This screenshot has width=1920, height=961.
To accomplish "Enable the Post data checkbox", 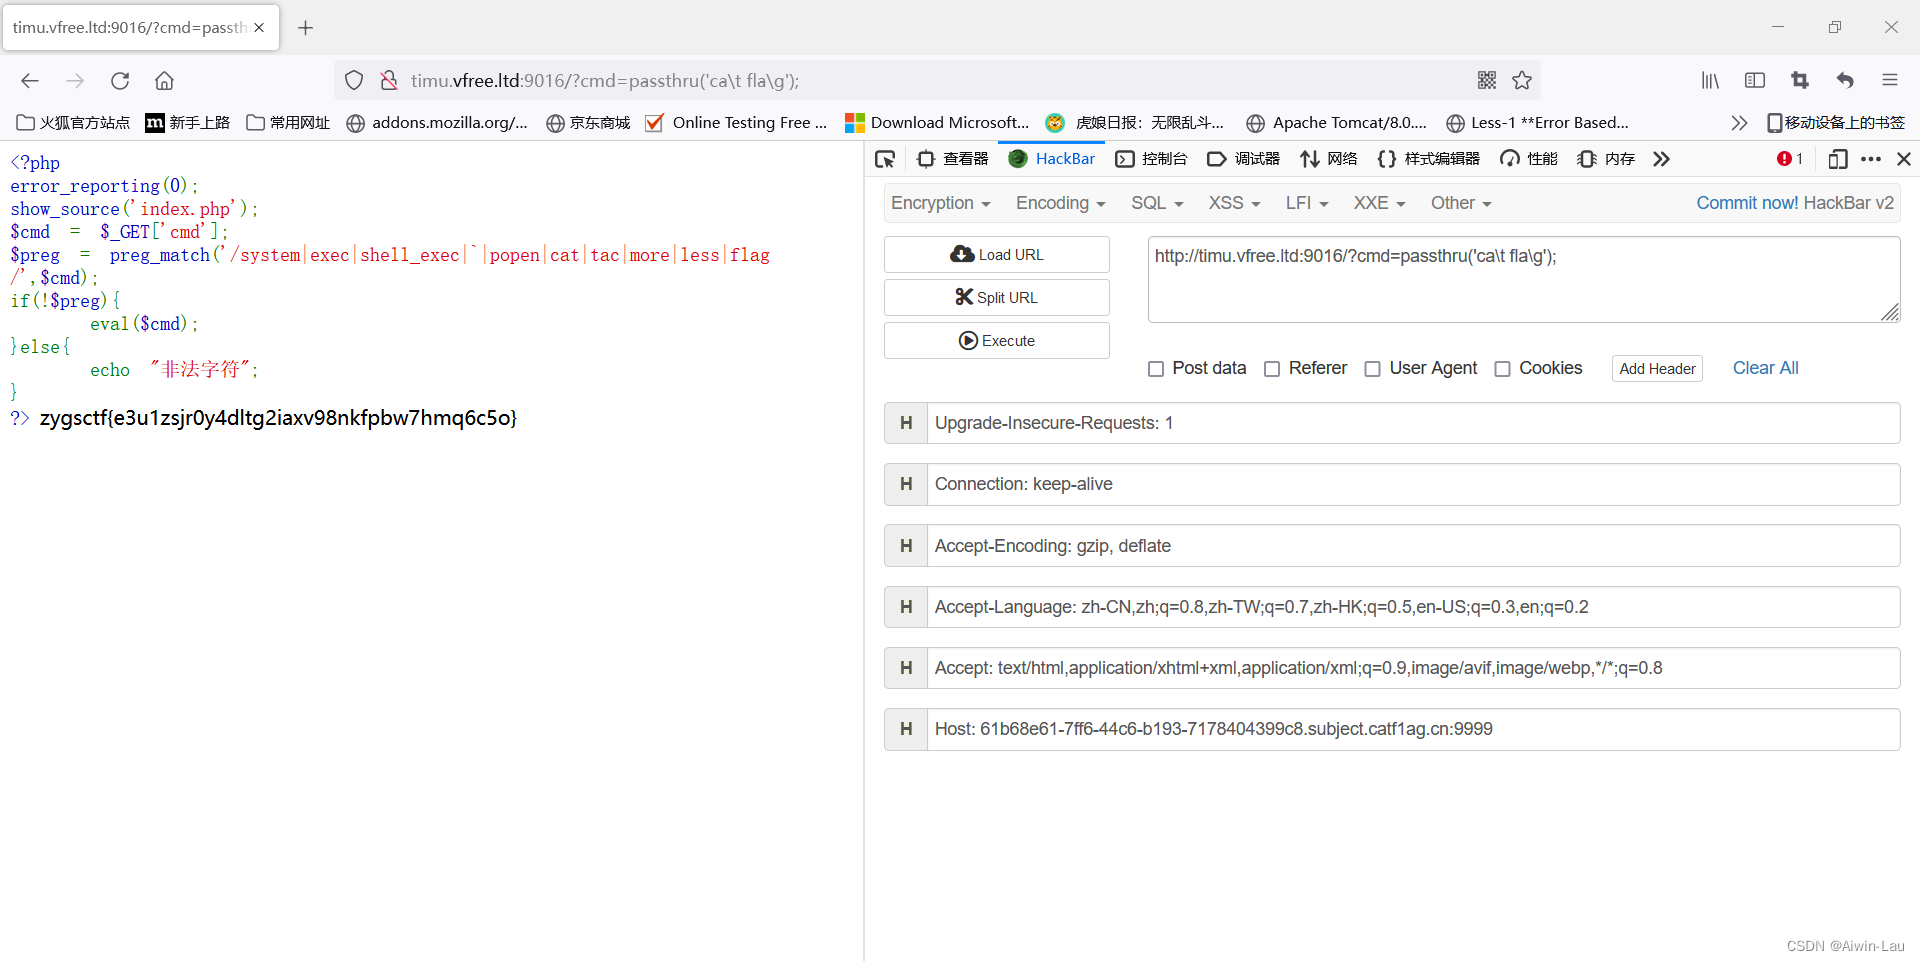I will point(1156,368).
